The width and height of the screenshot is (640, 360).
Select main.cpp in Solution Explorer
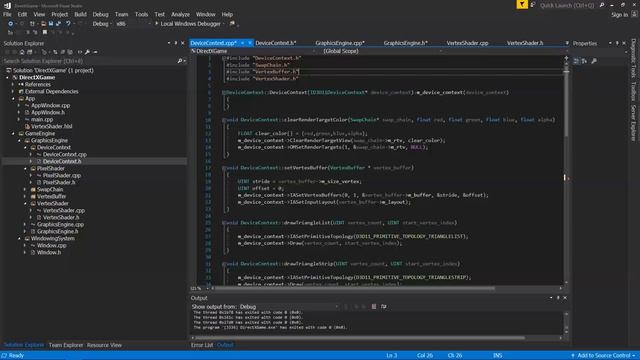pos(42,120)
